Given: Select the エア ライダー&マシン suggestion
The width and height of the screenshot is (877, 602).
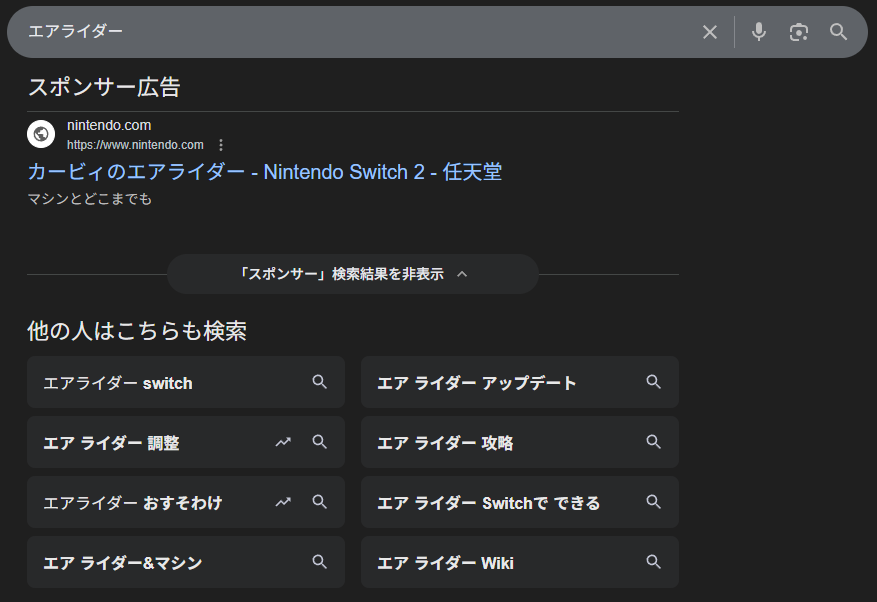Looking at the screenshot, I should (x=123, y=563).
